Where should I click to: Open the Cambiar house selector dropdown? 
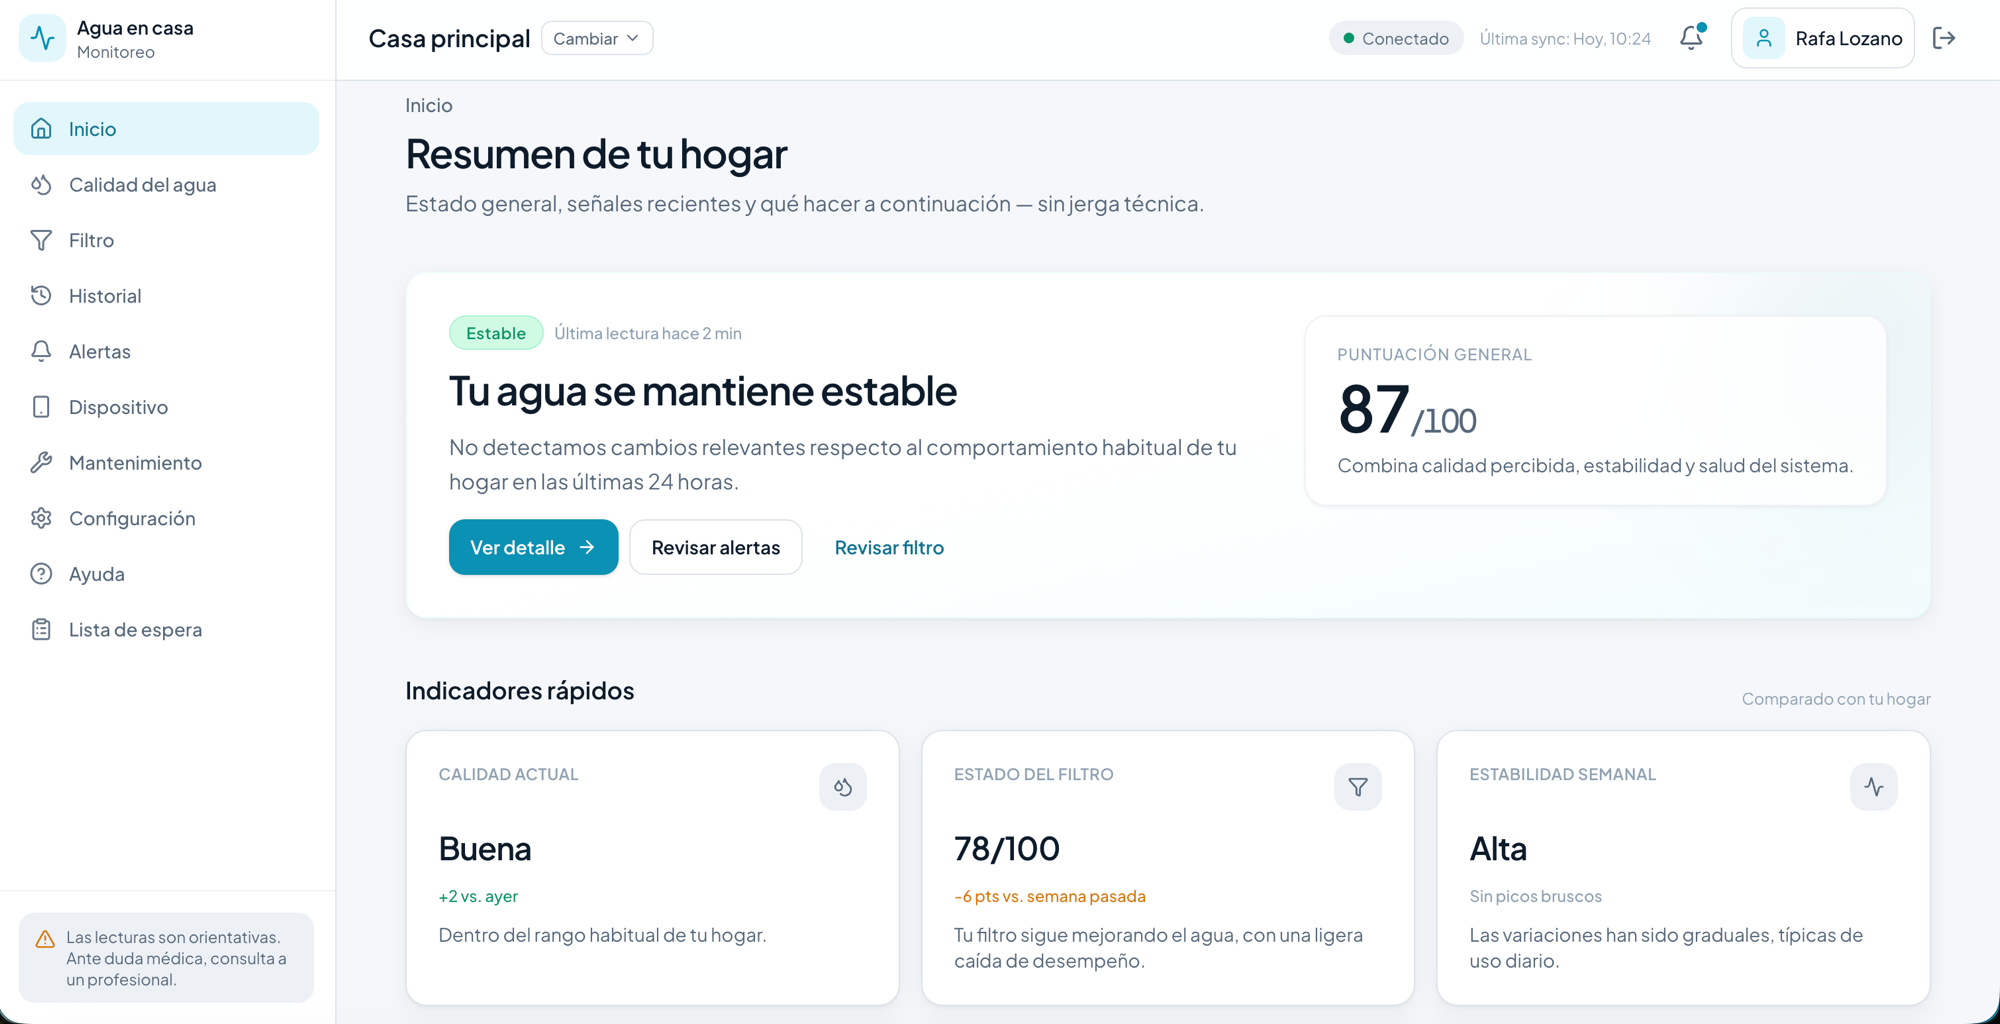tap(596, 37)
